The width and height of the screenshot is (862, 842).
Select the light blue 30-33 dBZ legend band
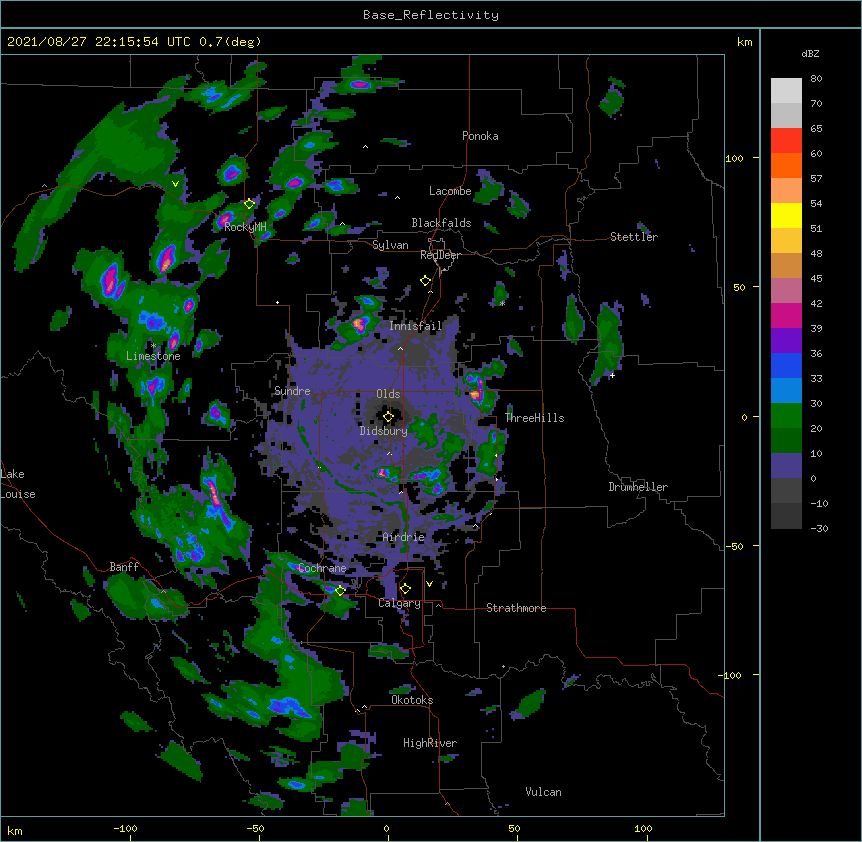(786, 391)
